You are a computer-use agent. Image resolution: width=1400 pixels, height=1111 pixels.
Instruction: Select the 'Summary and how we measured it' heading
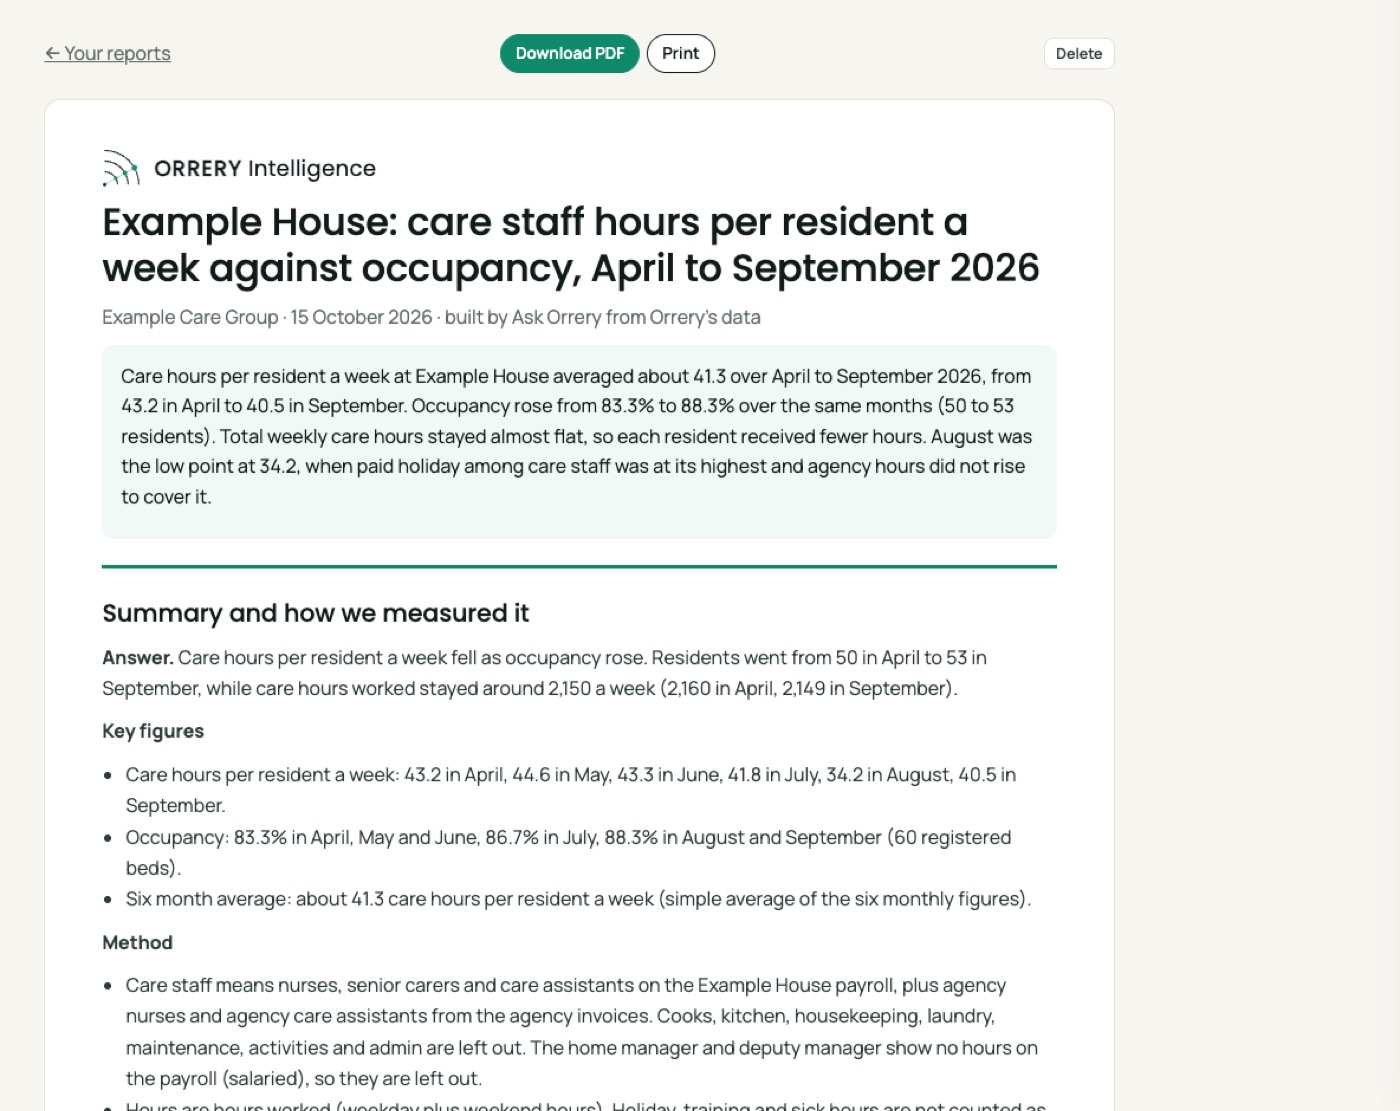[316, 613]
